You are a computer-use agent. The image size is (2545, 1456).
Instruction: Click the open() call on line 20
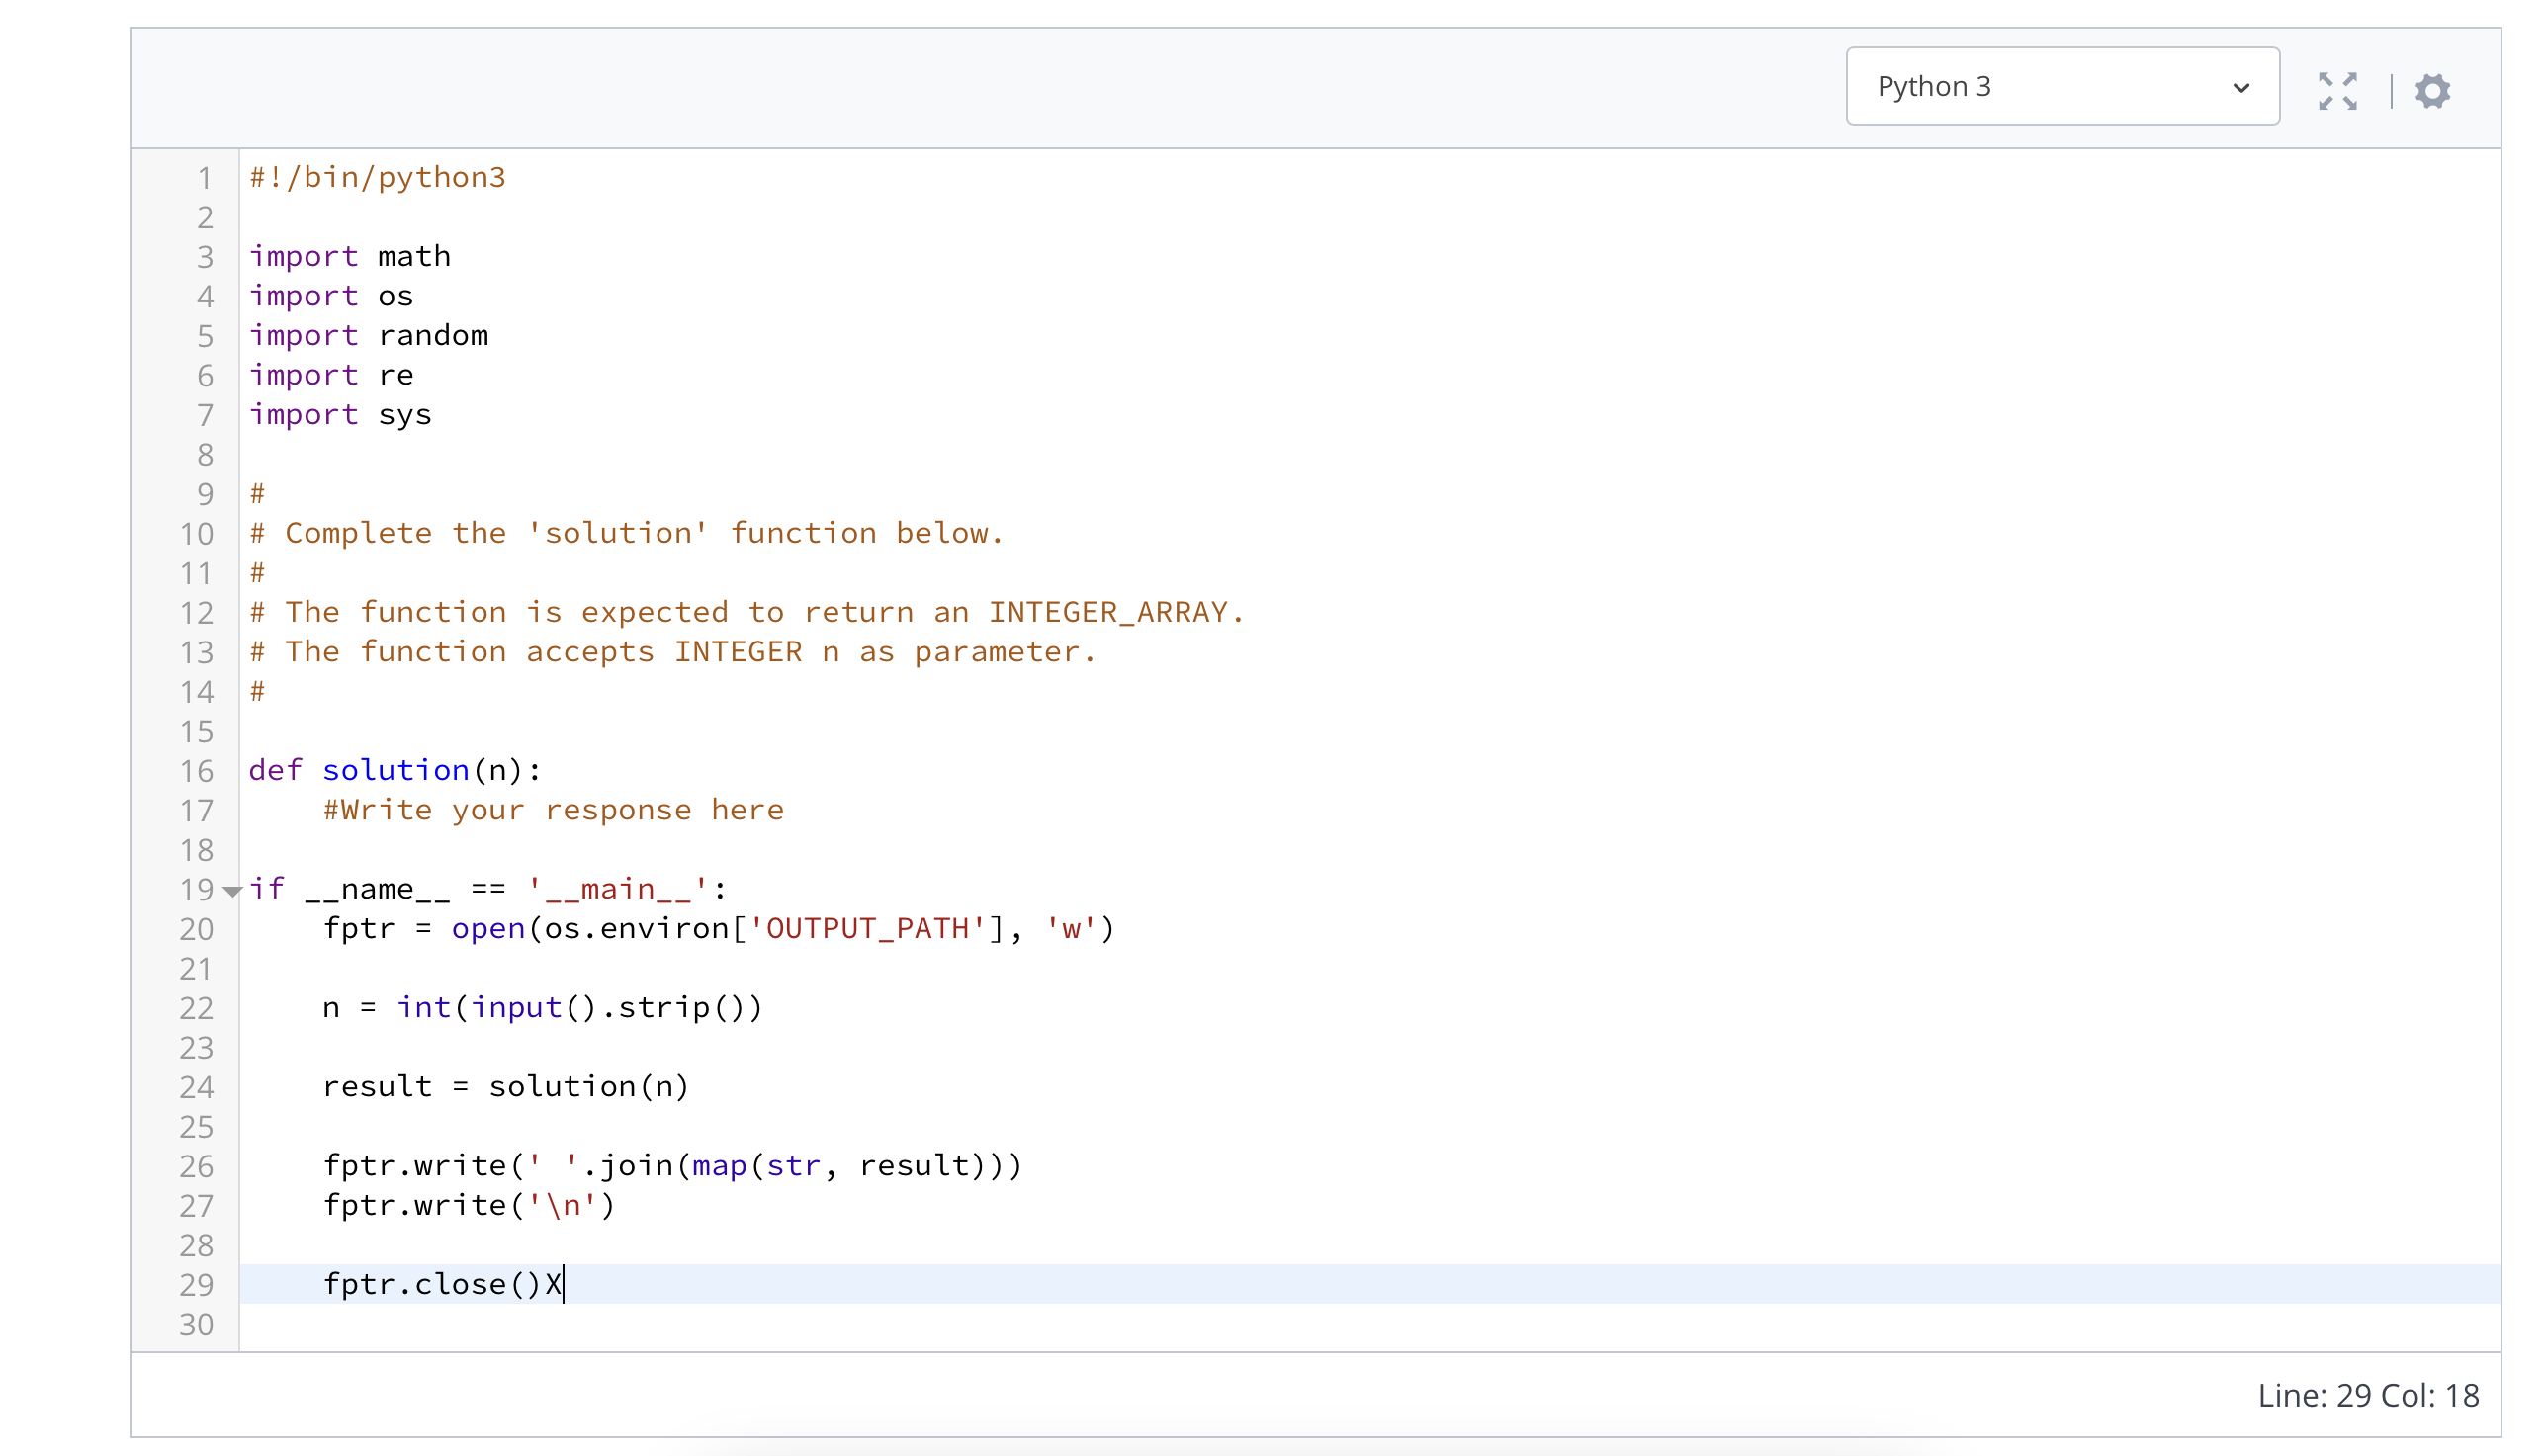(x=488, y=928)
